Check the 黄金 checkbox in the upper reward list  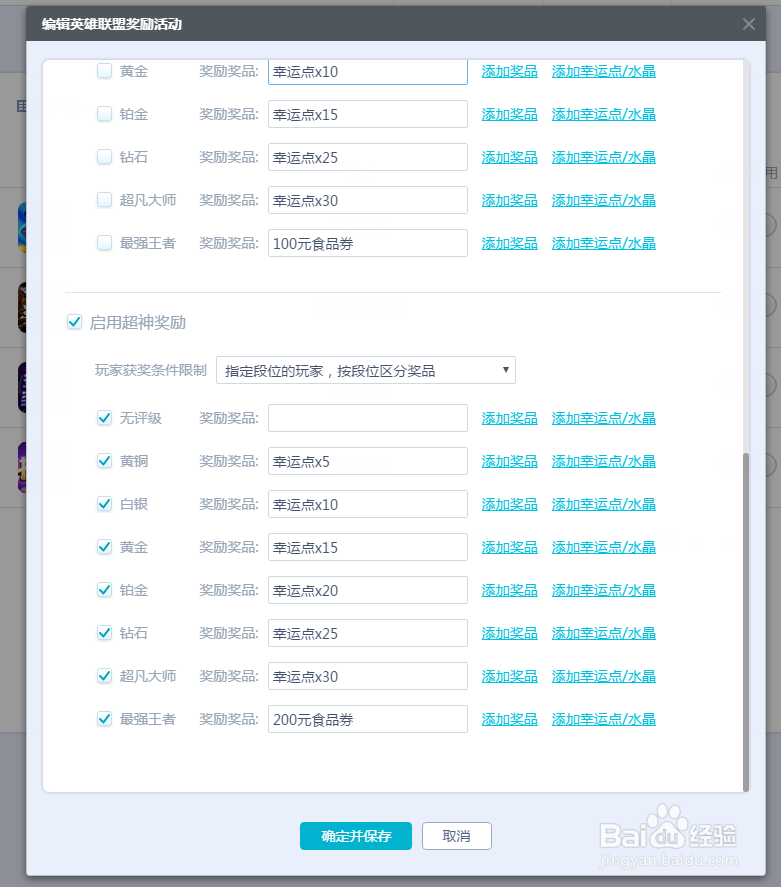pyautogui.click(x=105, y=71)
